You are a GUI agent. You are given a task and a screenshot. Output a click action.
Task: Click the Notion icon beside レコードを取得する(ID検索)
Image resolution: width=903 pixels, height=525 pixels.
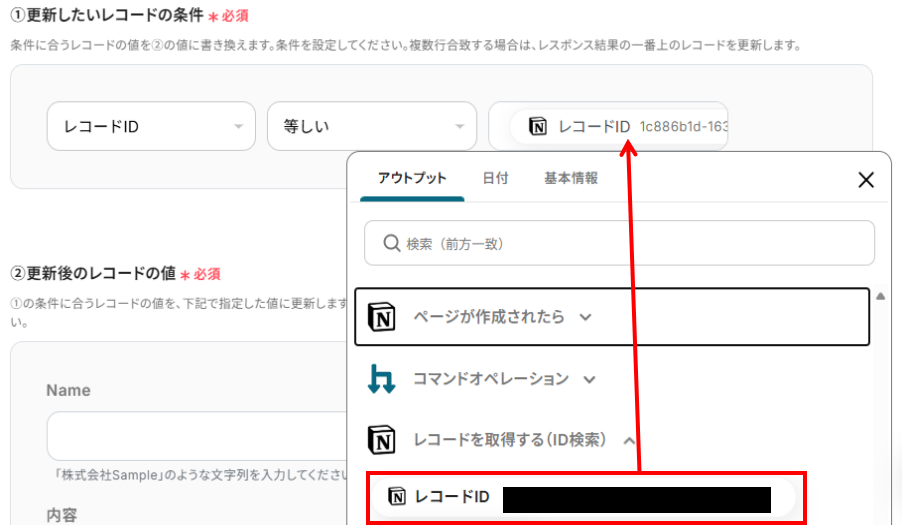coord(381,440)
